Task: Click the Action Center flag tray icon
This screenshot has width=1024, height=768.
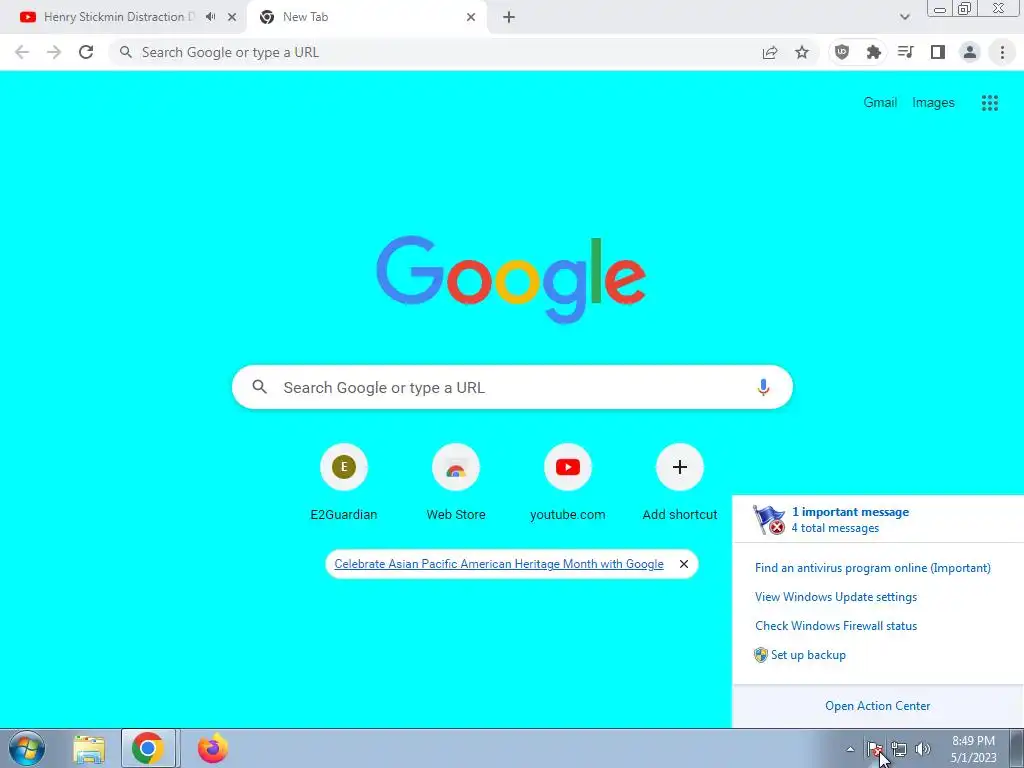Action: [x=874, y=749]
